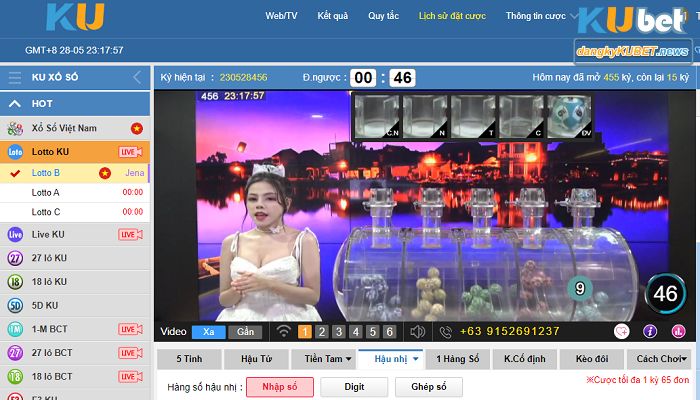Select Lotto C

click(75, 212)
